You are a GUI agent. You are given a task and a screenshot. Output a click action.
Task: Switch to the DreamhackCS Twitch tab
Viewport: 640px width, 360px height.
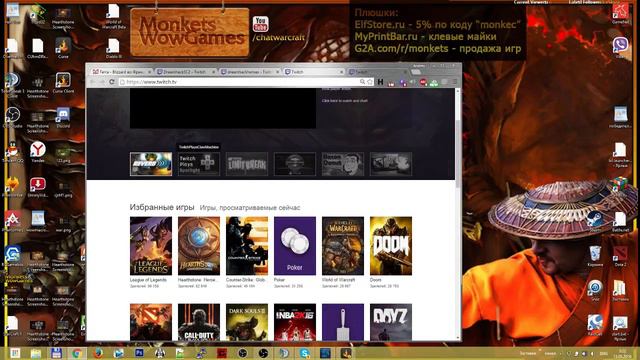[186, 72]
